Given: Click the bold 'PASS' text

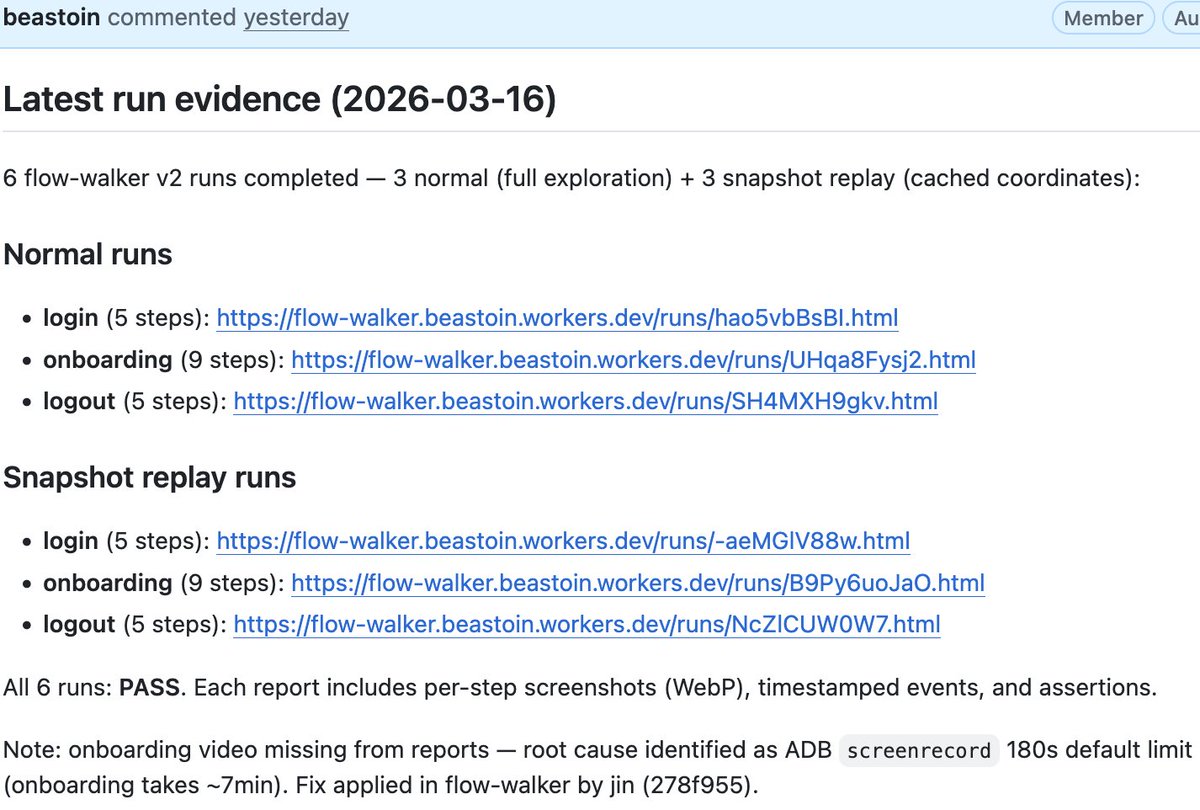Looking at the screenshot, I should [x=151, y=687].
